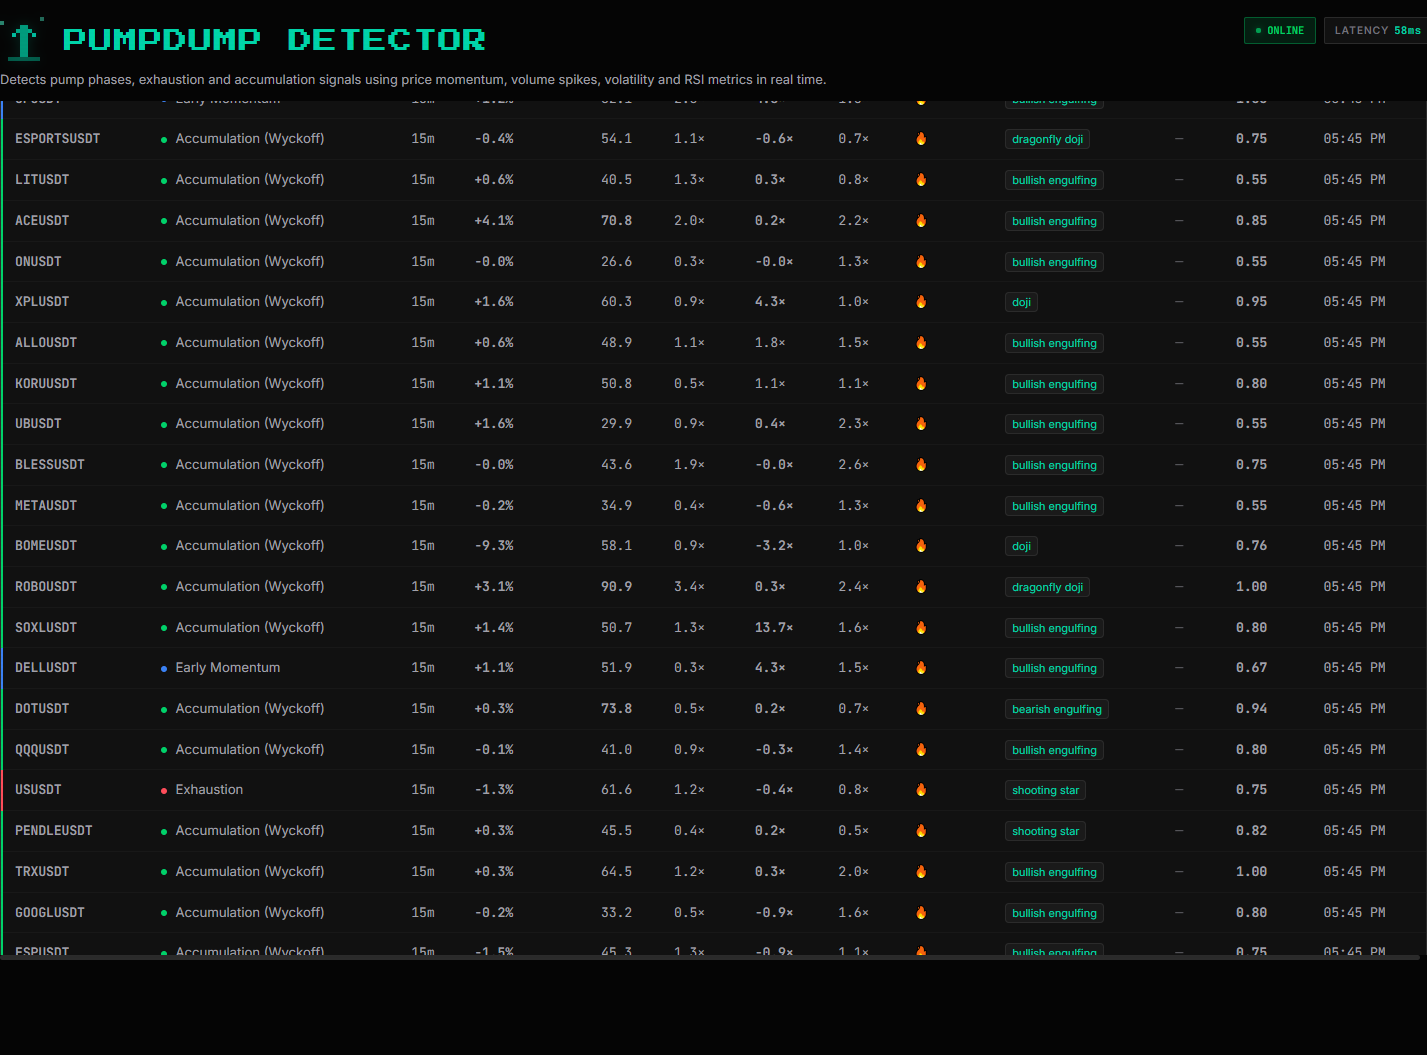Select the TRXUSDT symbol

42,872
